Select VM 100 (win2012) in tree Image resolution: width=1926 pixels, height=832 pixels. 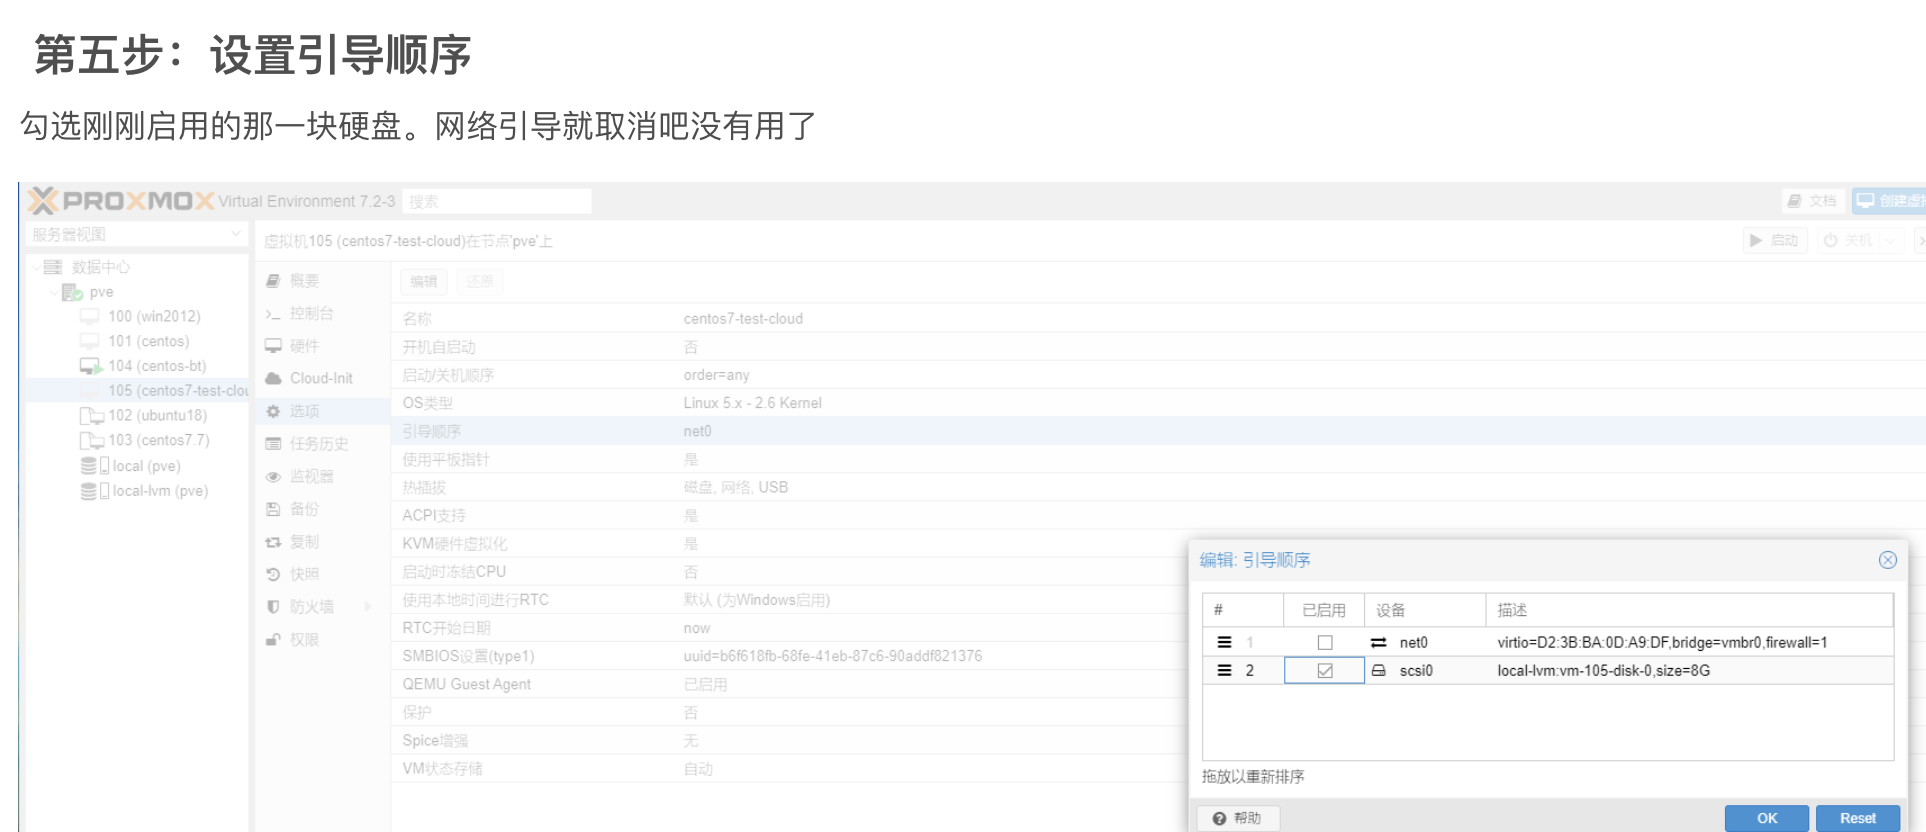[154, 316]
